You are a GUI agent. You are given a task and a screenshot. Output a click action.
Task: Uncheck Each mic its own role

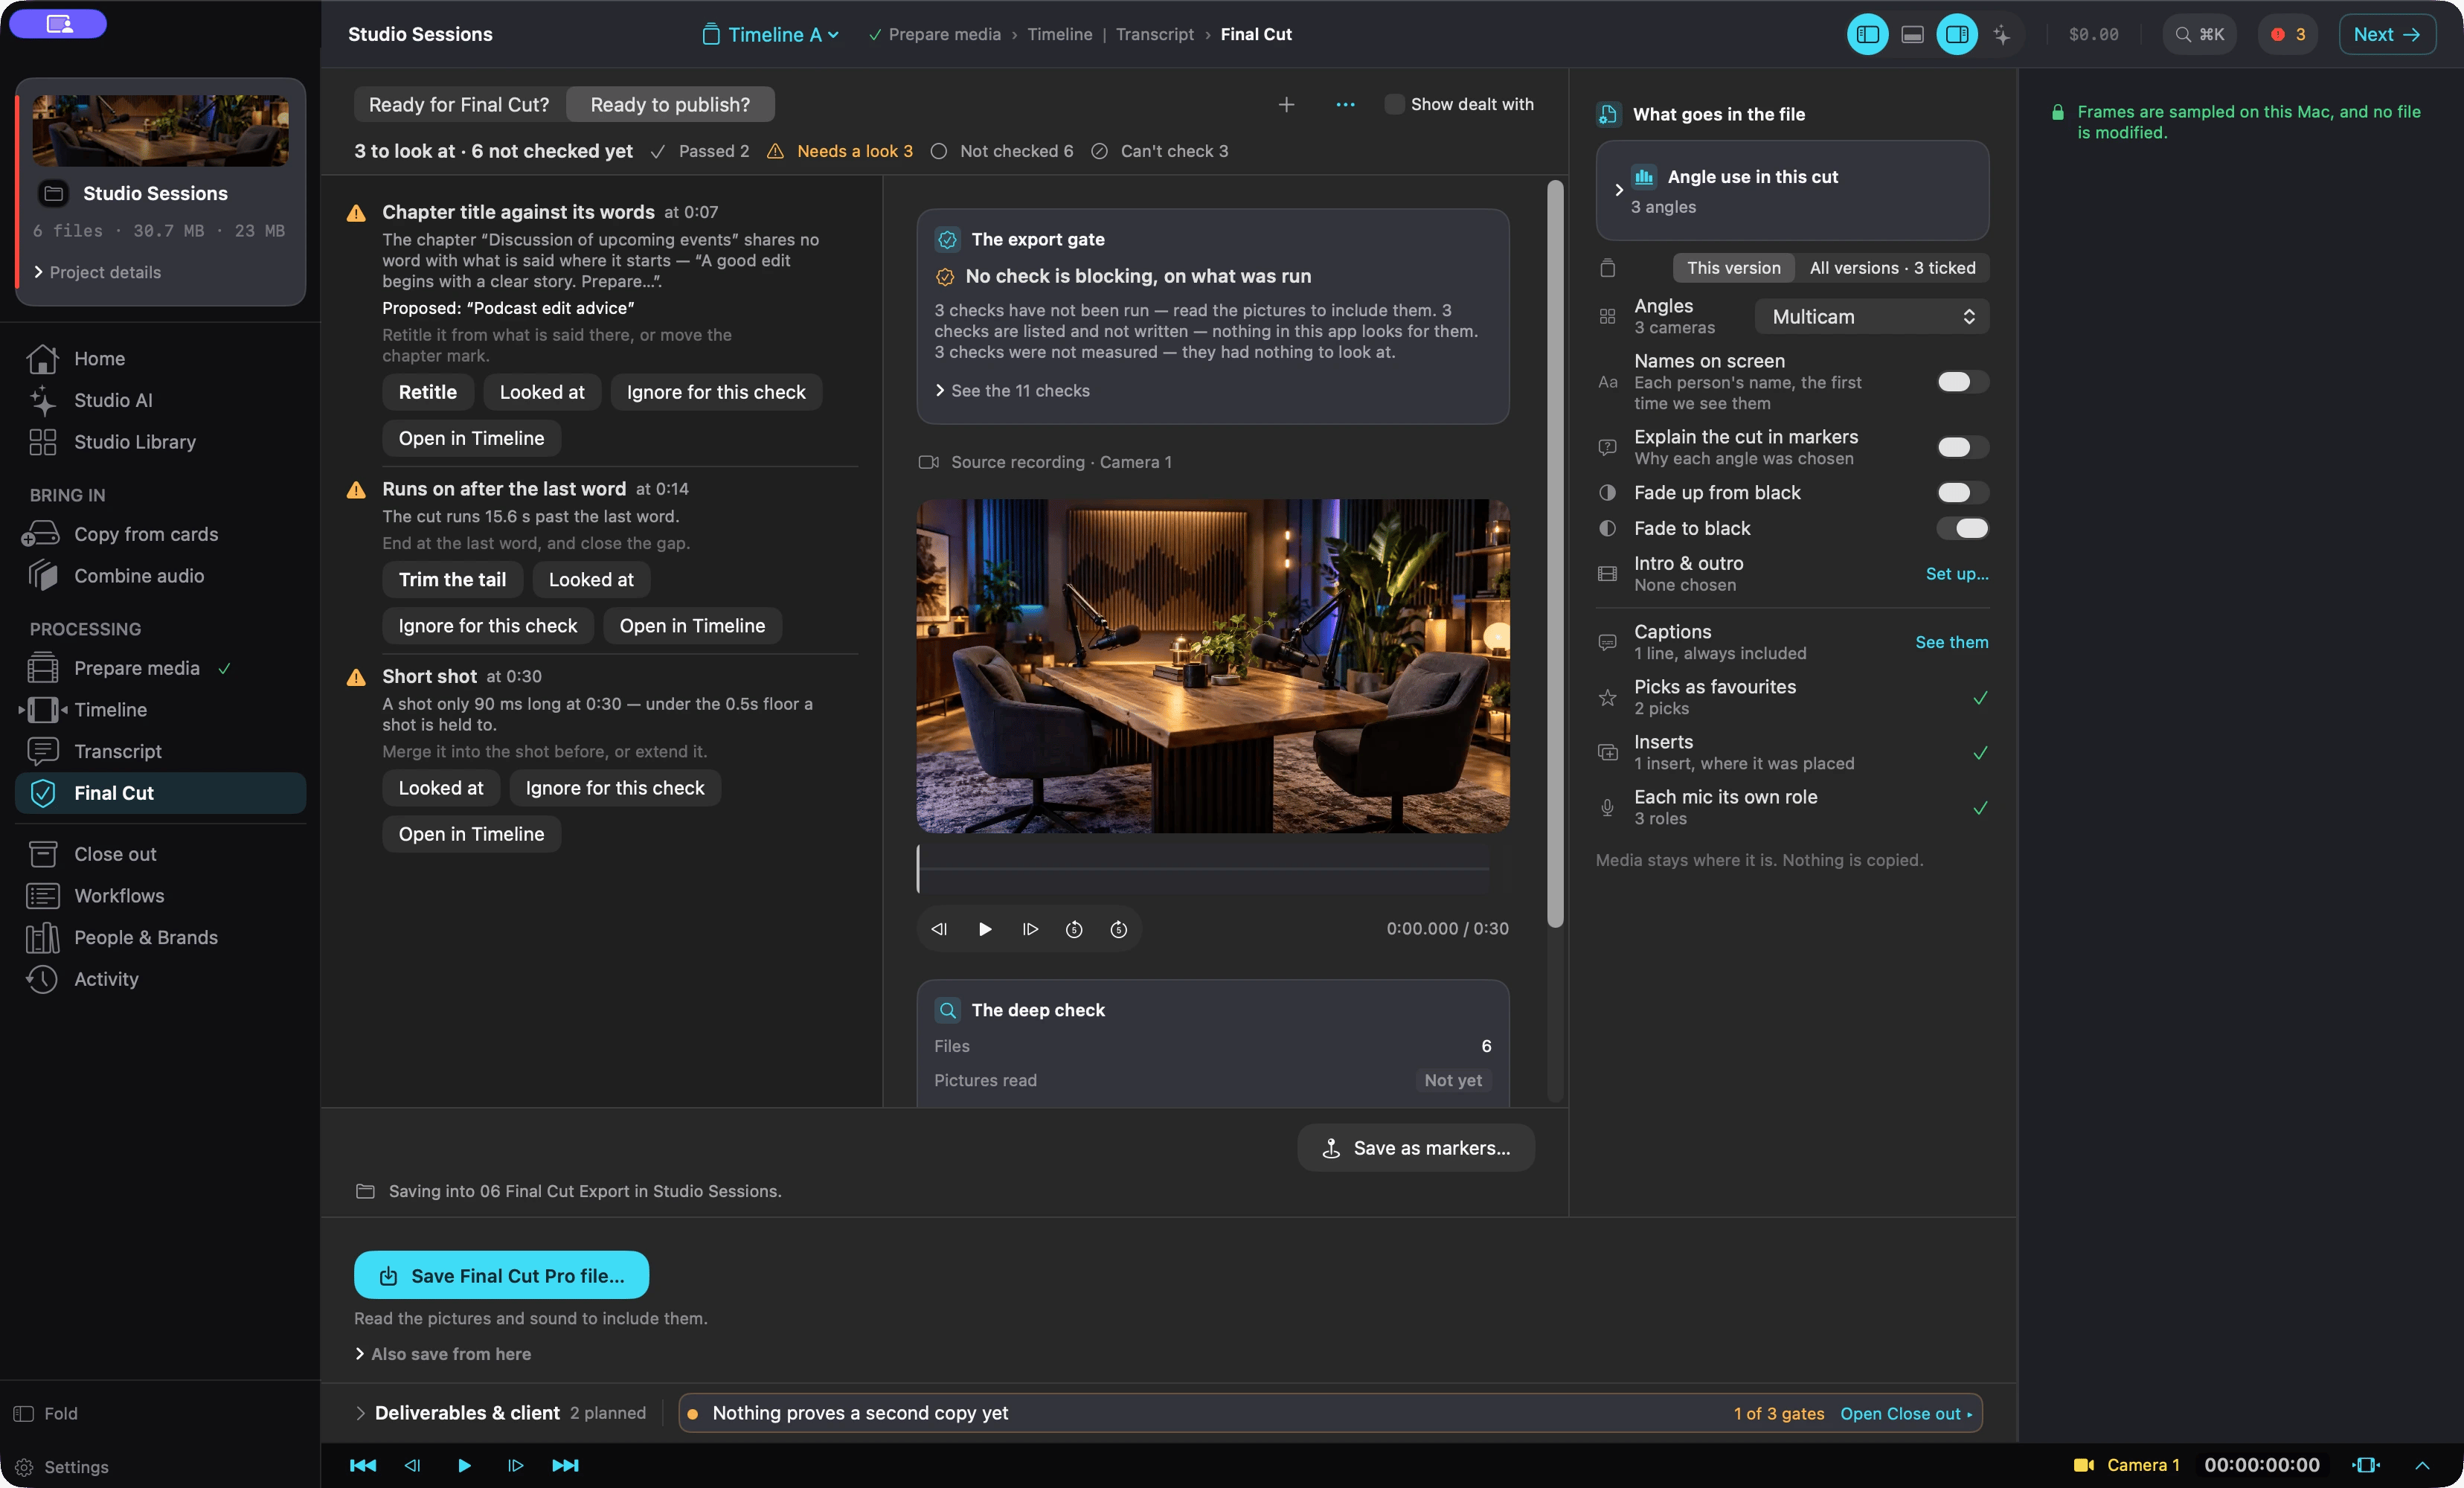pos(1979,807)
